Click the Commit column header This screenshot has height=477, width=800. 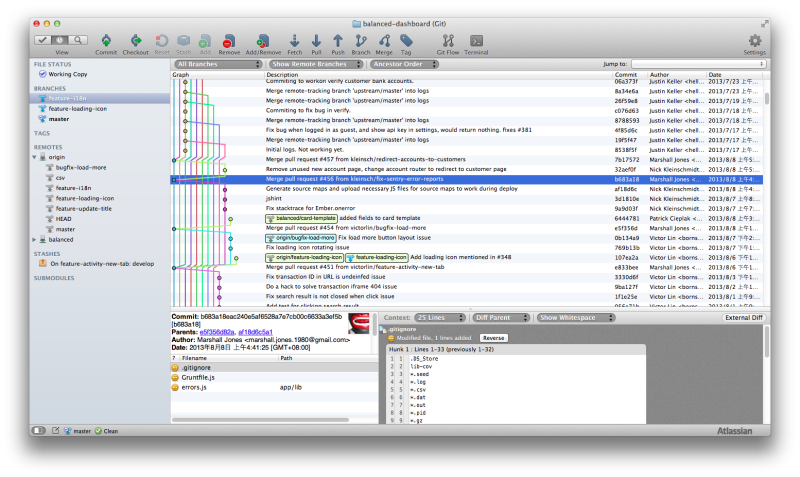630,74
